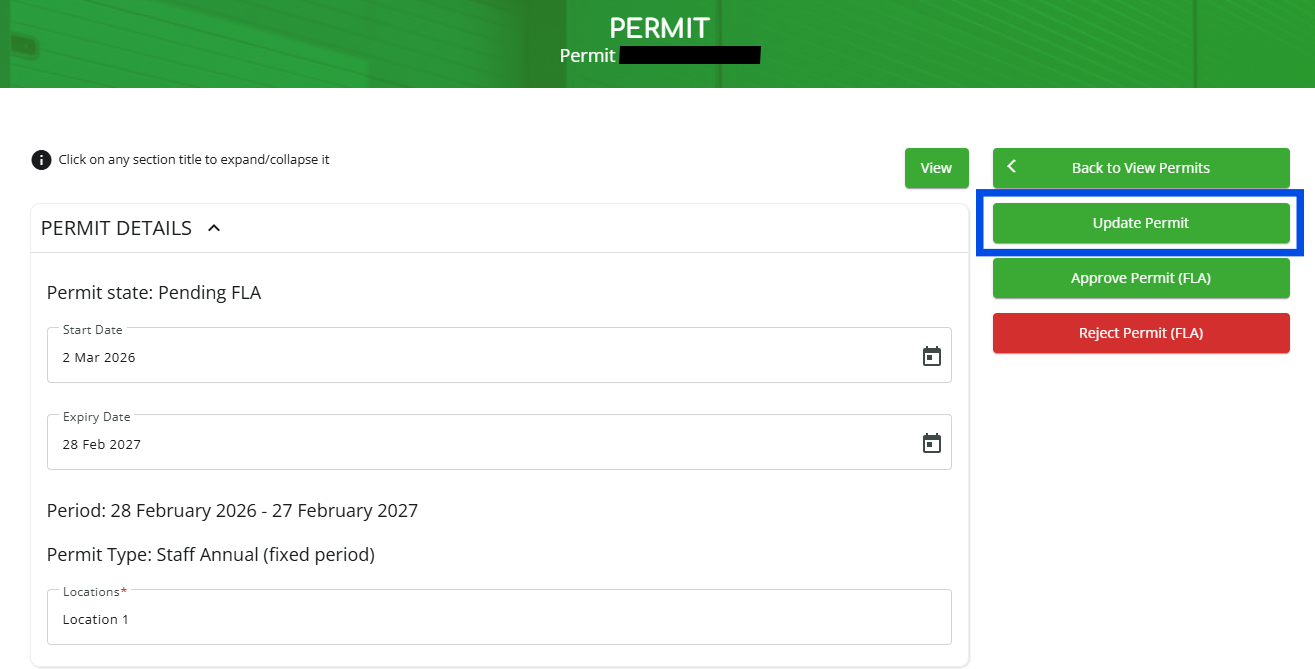Click the Update Permit button
The height and width of the screenshot is (669, 1315).
[x=1140, y=223]
